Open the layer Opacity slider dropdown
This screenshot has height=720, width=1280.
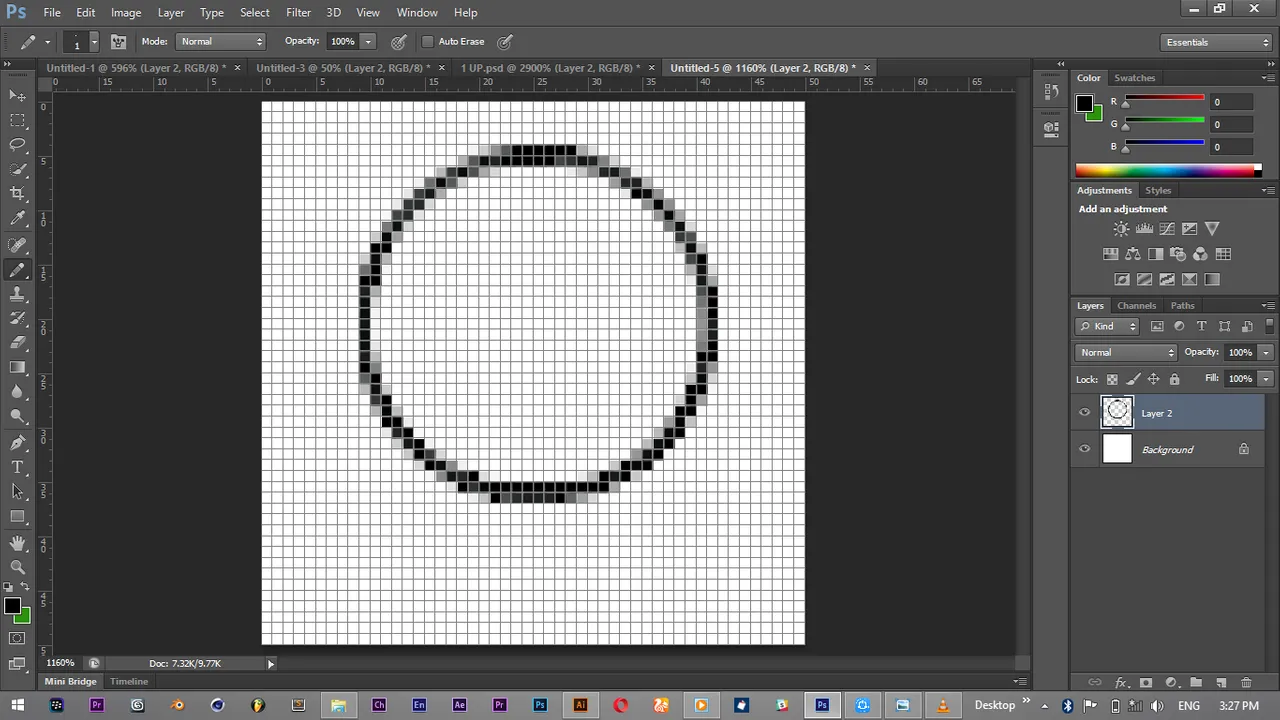[1266, 352]
